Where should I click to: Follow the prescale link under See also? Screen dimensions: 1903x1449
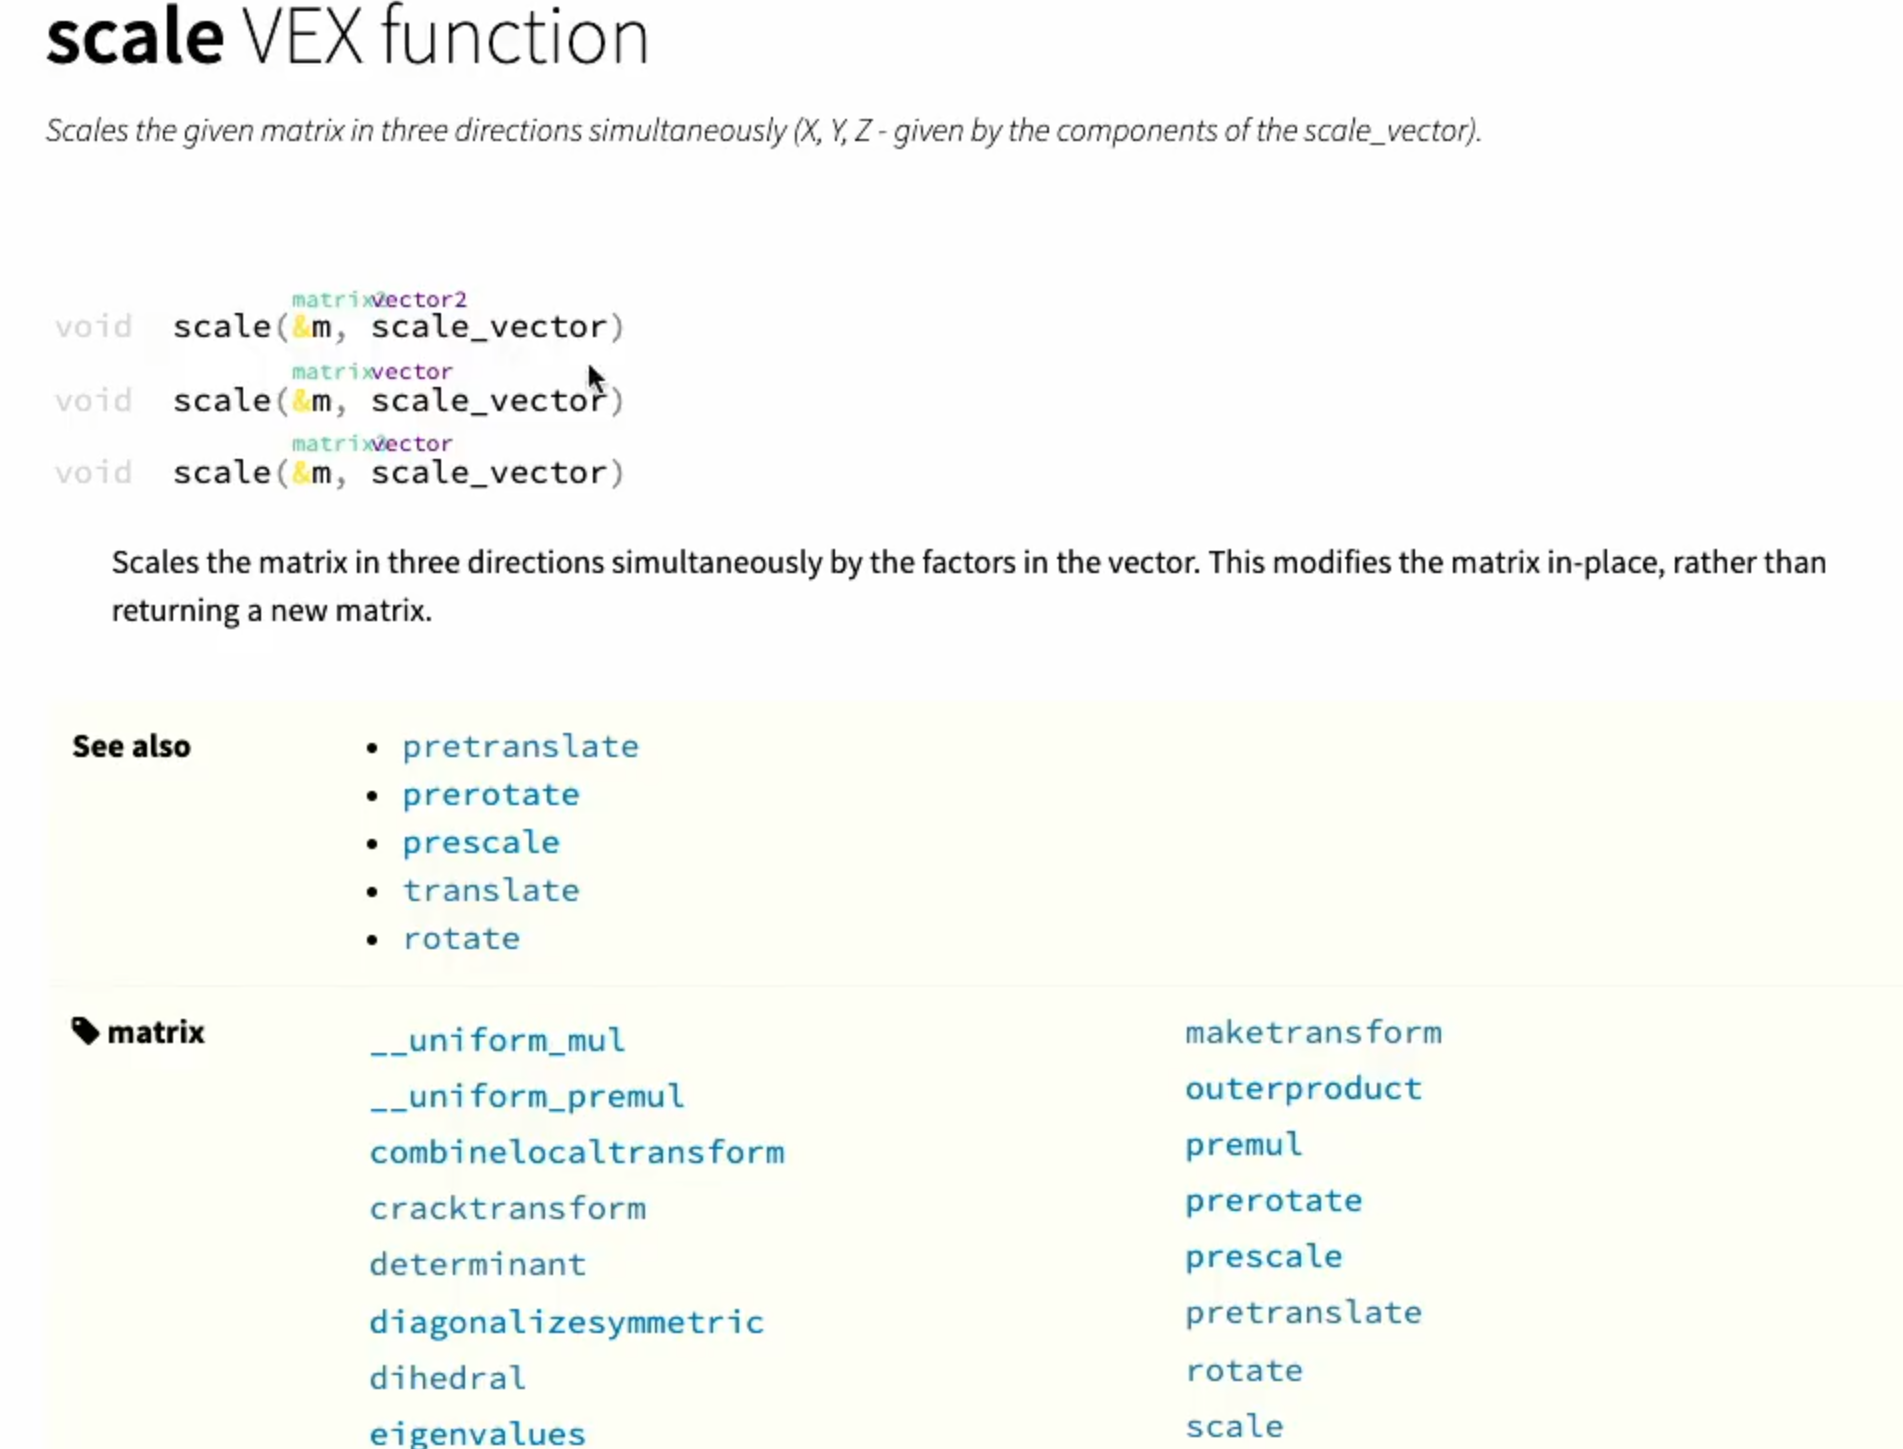point(480,842)
